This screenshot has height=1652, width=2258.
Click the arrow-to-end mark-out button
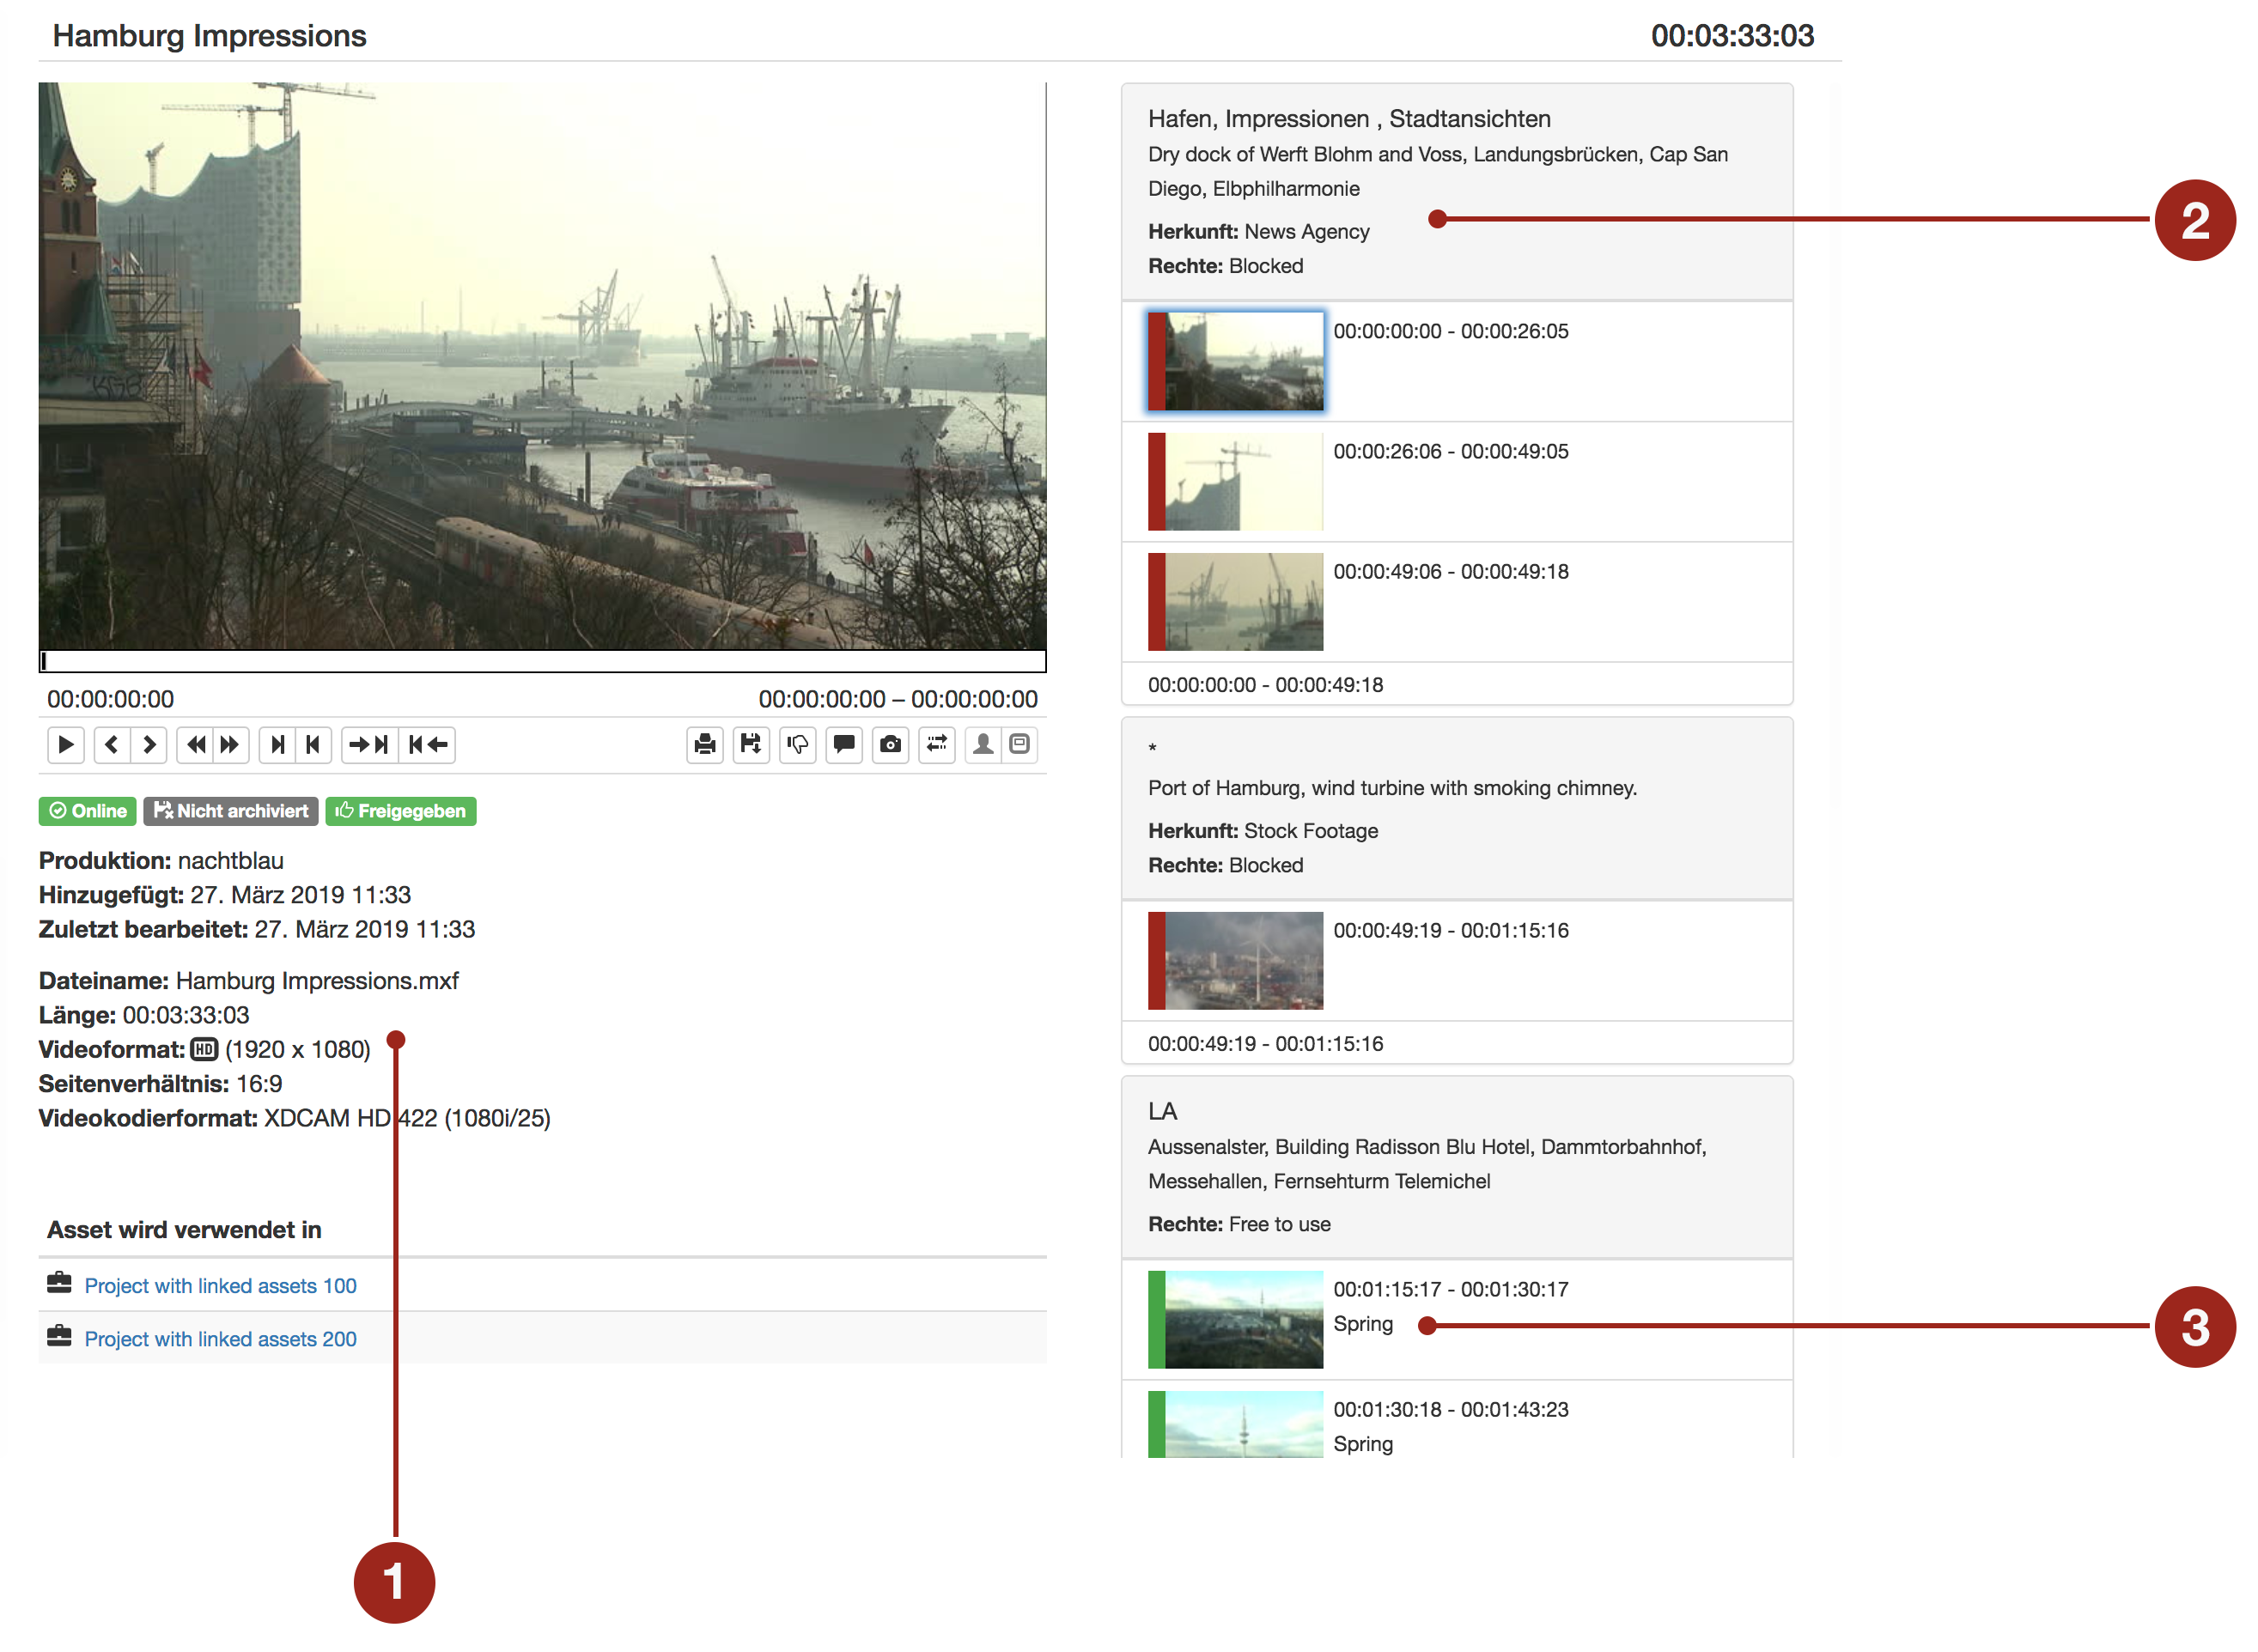point(369,745)
